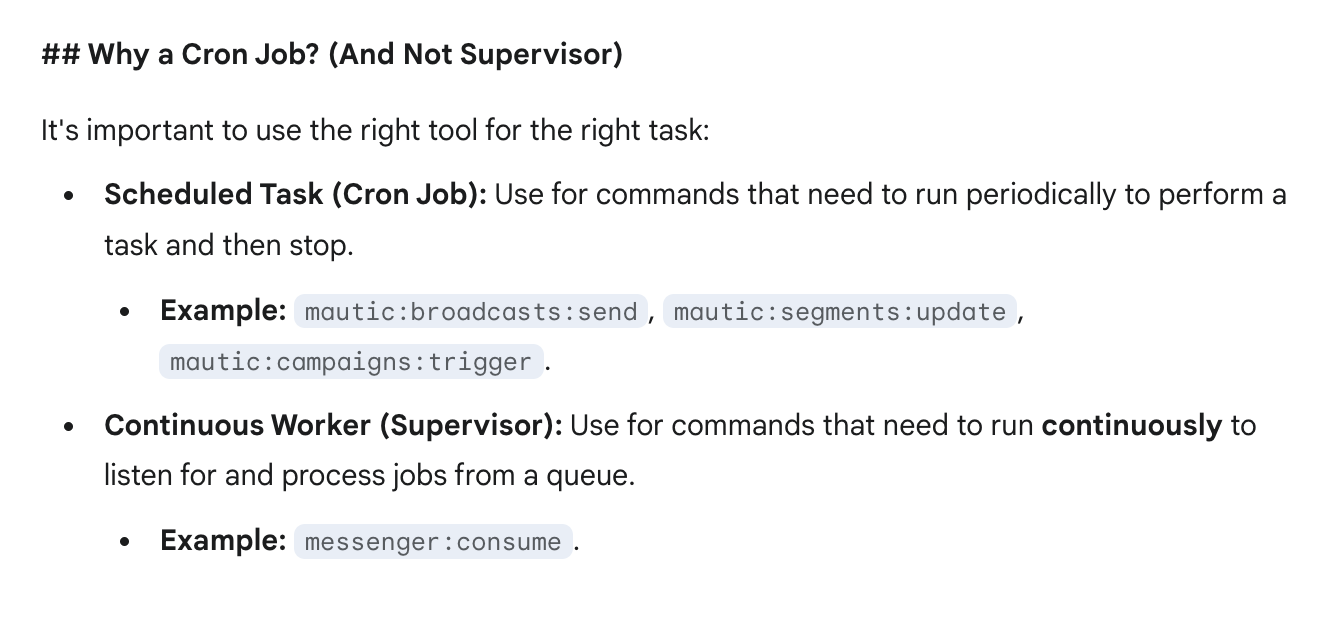1342x638 pixels.
Task: Select the mautic:campaigns:trigger code snippet
Action: click(x=350, y=361)
